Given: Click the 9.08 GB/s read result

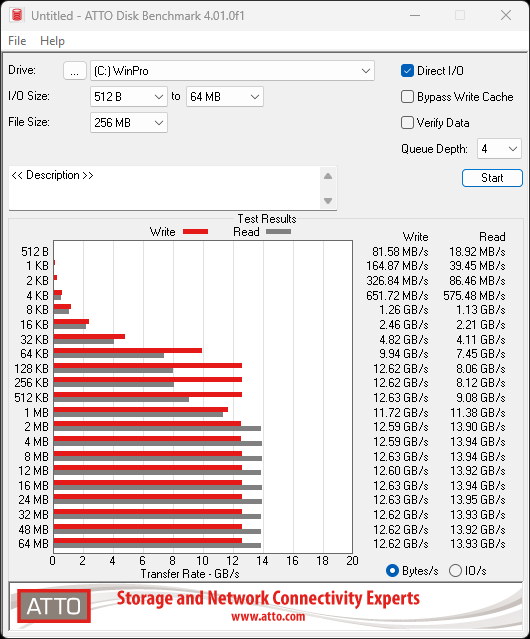Looking at the screenshot, I should coord(481,397).
